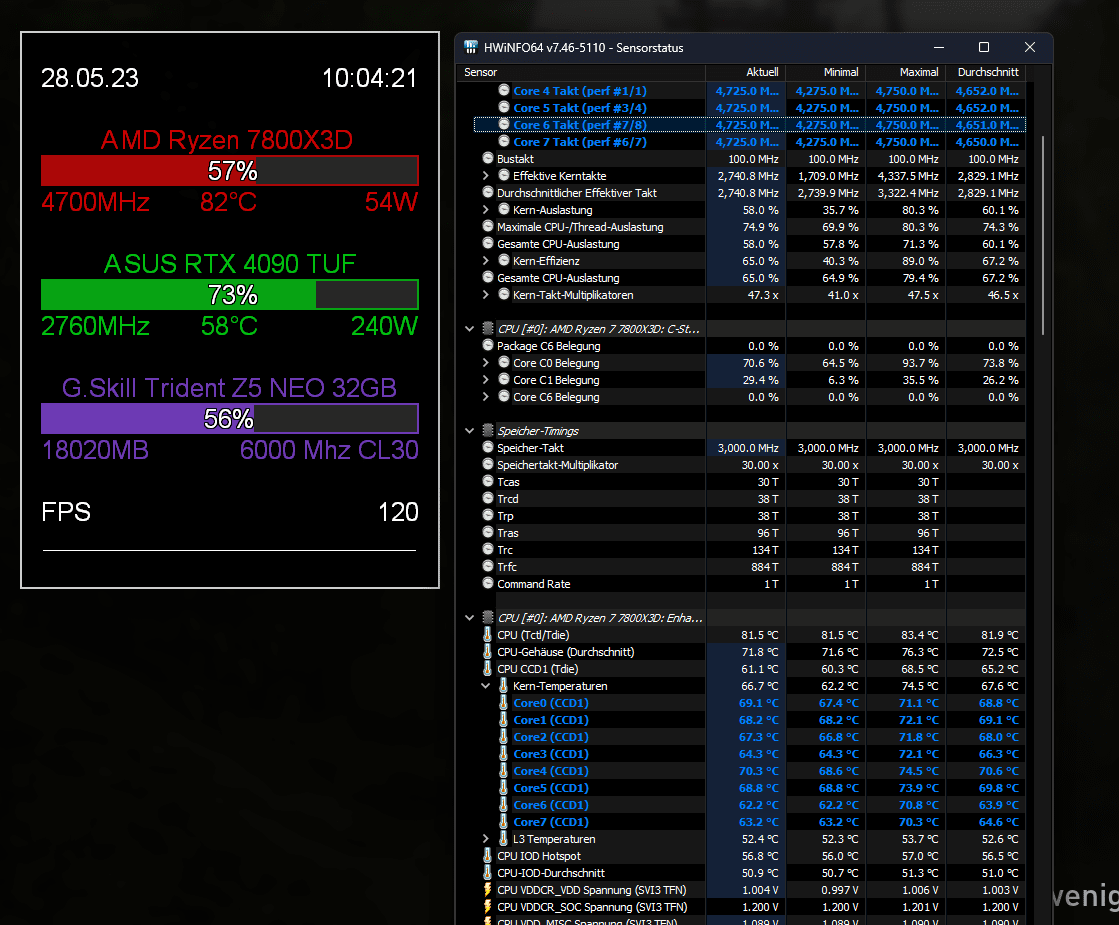The height and width of the screenshot is (925, 1119).
Task: Click the Aktuell column header
Action: [x=746, y=72]
